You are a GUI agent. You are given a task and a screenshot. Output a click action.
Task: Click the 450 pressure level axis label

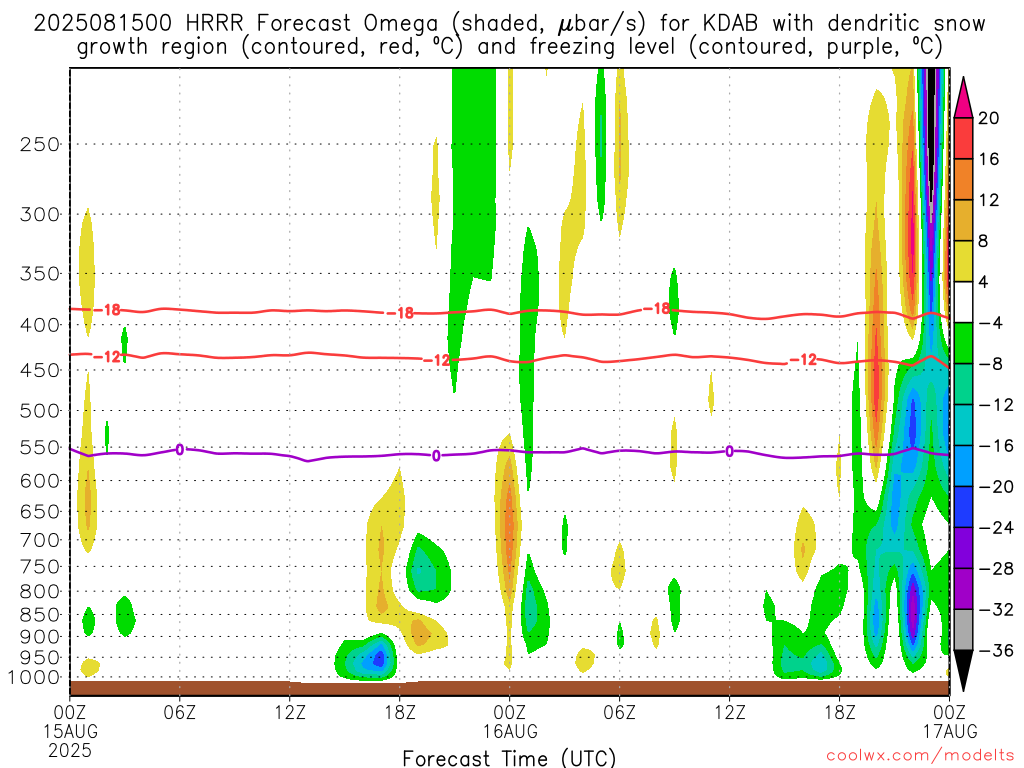(x=40, y=370)
